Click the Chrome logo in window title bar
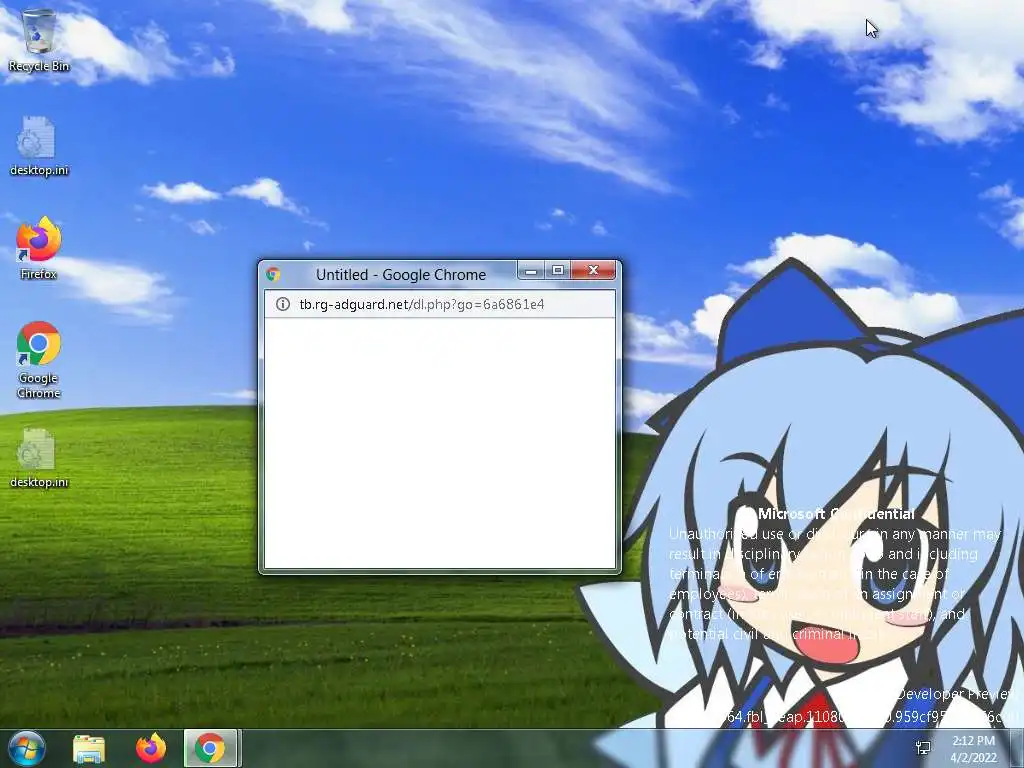 tap(274, 274)
